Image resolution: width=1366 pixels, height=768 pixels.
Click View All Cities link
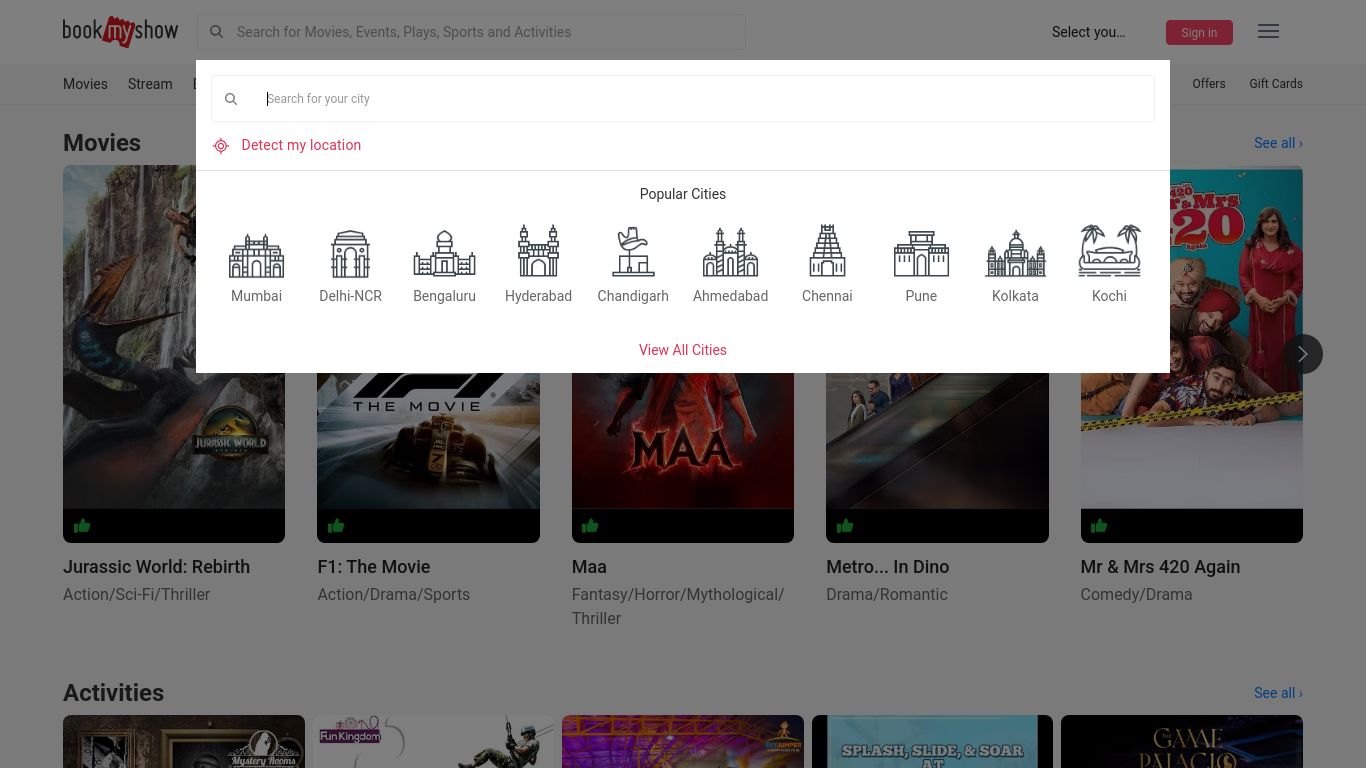coord(683,350)
